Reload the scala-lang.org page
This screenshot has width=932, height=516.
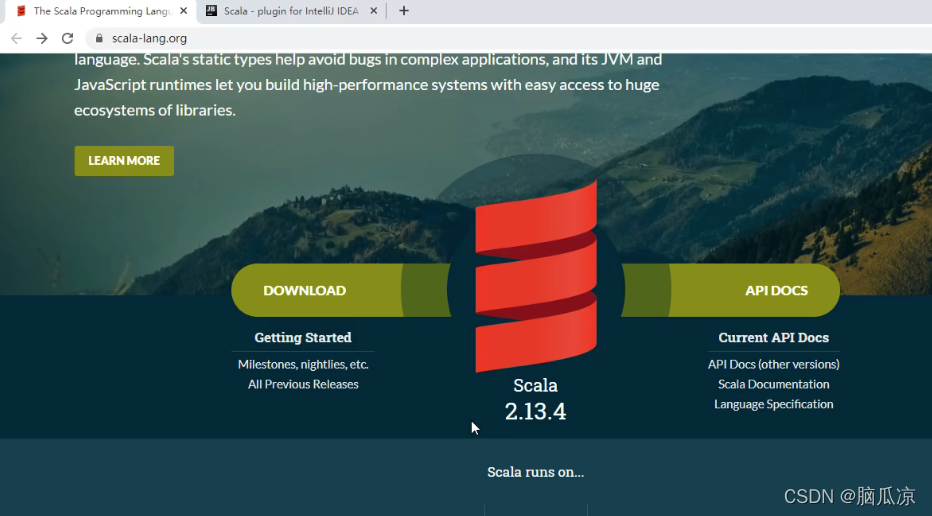point(67,38)
